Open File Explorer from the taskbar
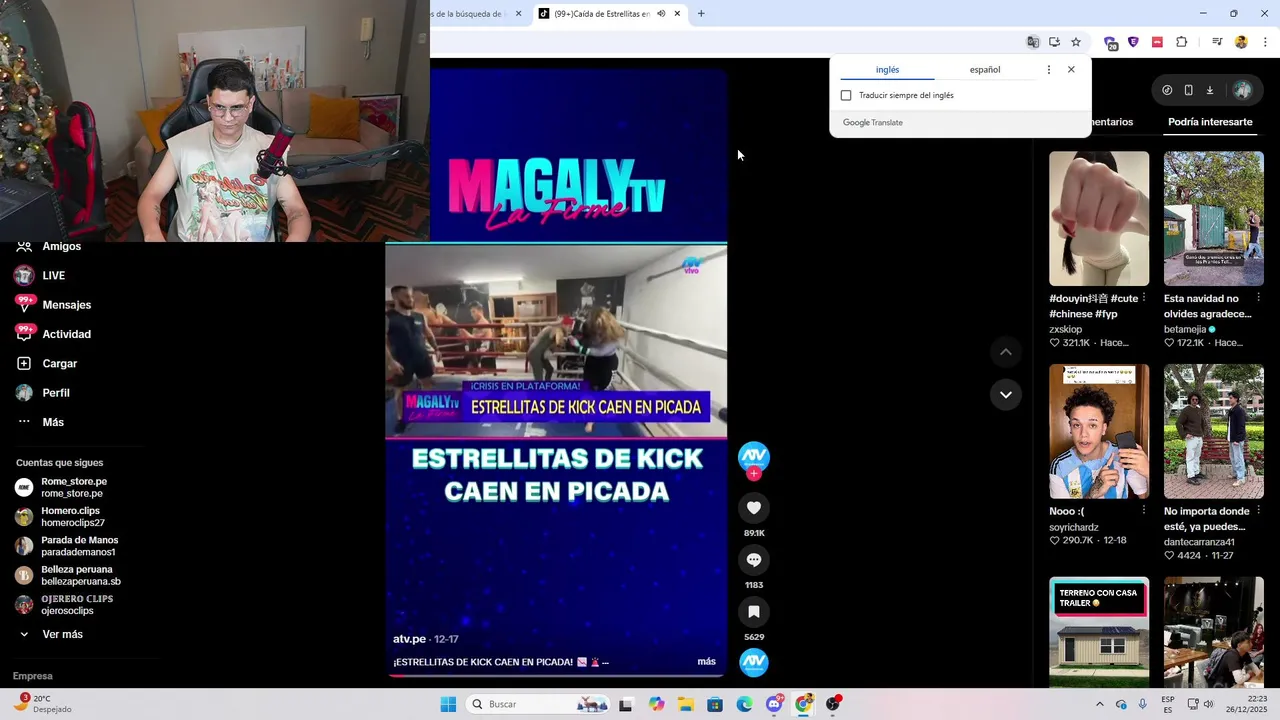This screenshot has width=1280, height=720. coord(686,704)
